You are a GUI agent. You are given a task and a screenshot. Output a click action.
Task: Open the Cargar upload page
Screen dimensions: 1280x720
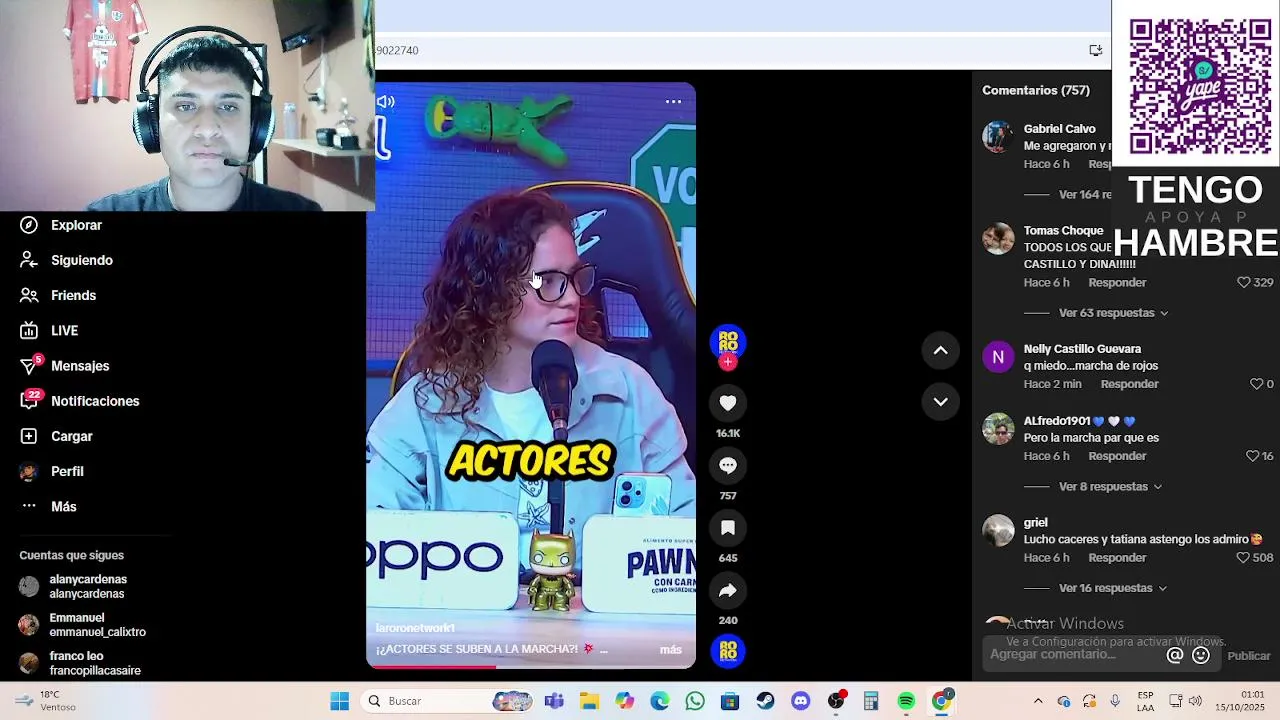(56, 436)
